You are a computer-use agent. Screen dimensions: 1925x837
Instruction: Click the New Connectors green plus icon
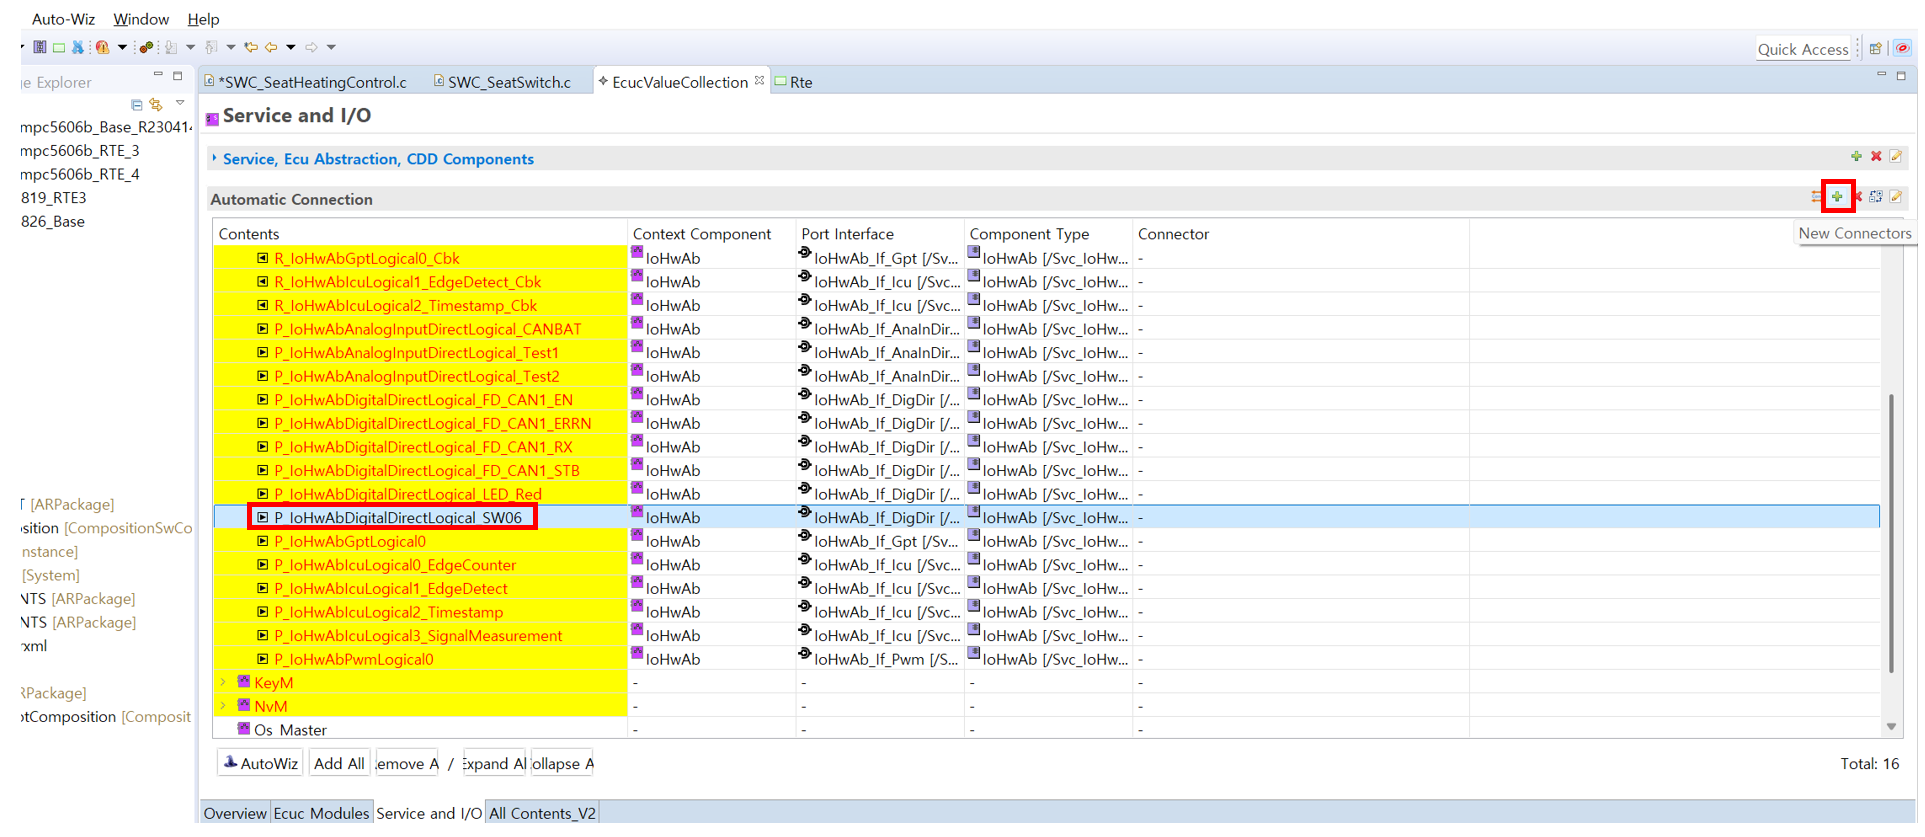pos(1837,197)
